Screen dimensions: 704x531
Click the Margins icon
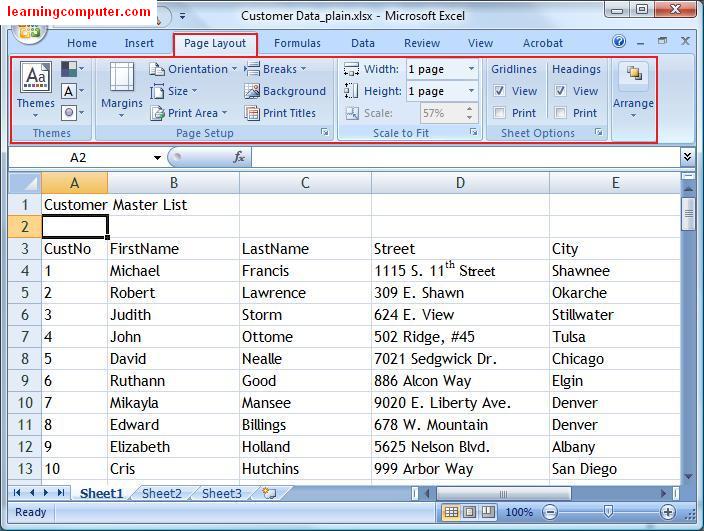tap(122, 86)
